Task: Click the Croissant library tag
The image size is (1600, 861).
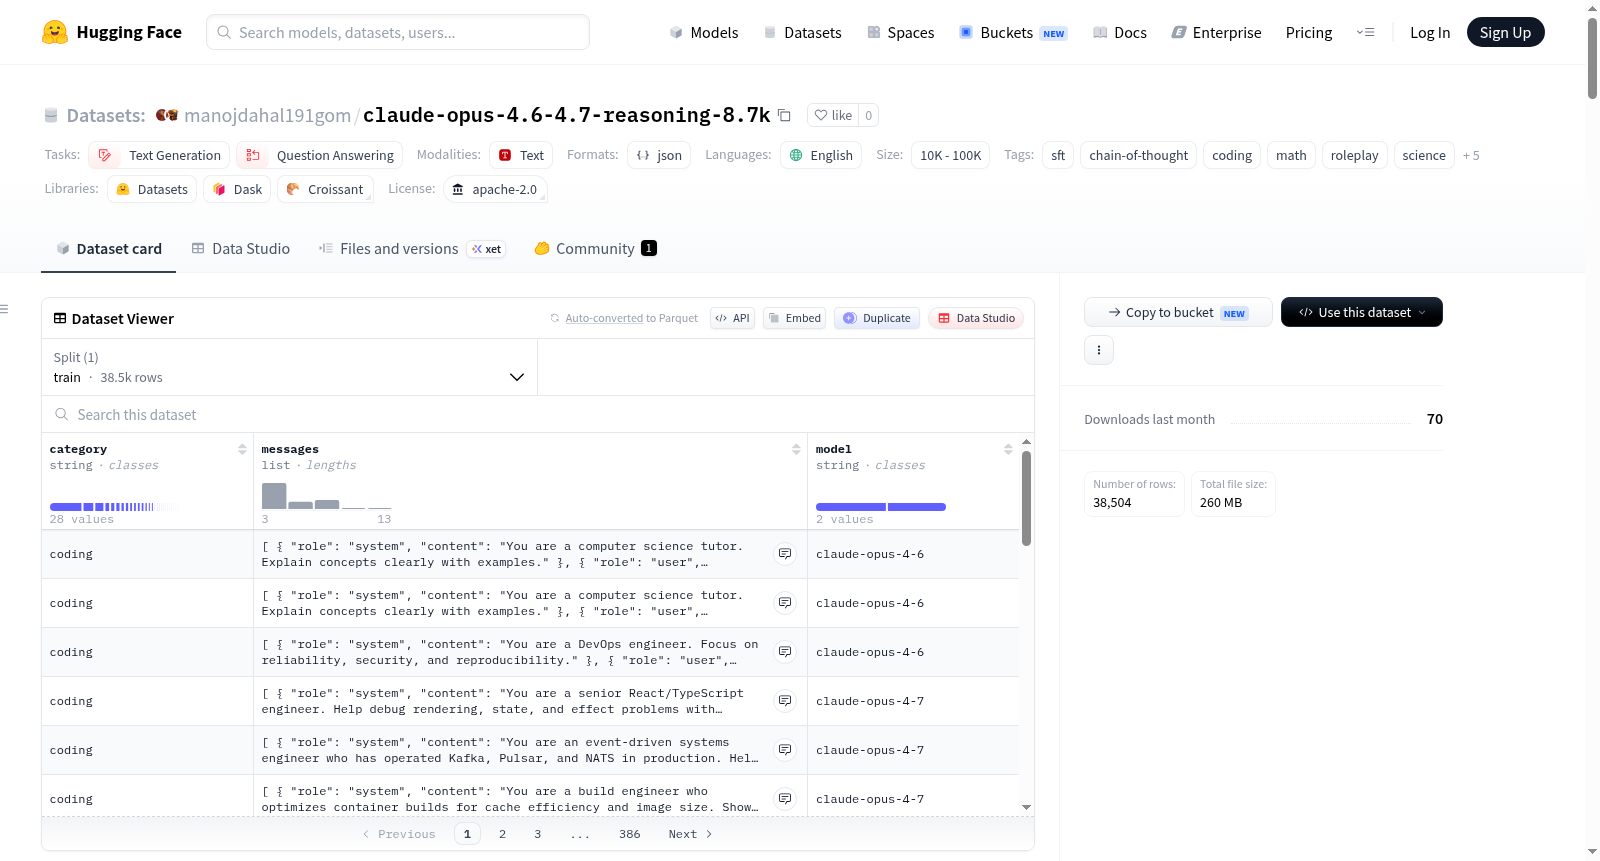Action: [325, 189]
